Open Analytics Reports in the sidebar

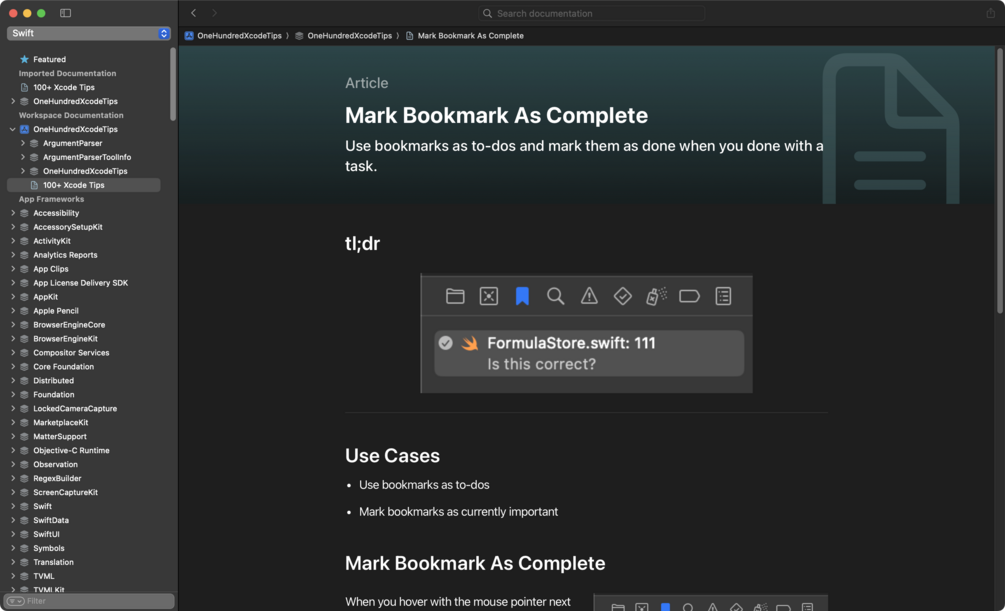[x=65, y=255]
